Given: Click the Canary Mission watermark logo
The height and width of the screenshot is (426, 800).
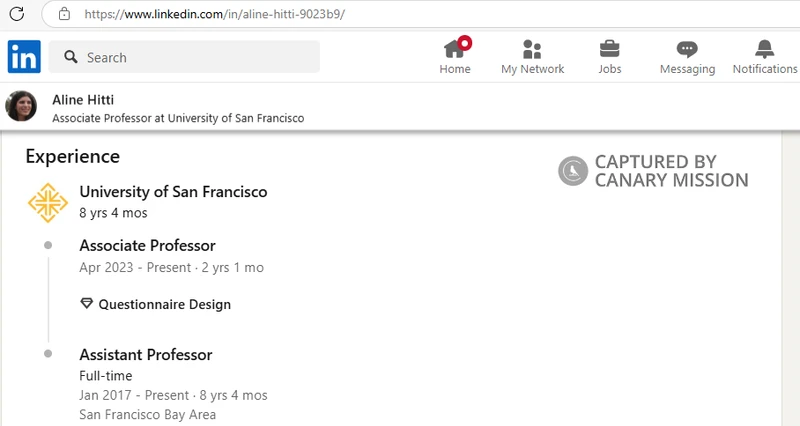Looking at the screenshot, I should [x=573, y=171].
